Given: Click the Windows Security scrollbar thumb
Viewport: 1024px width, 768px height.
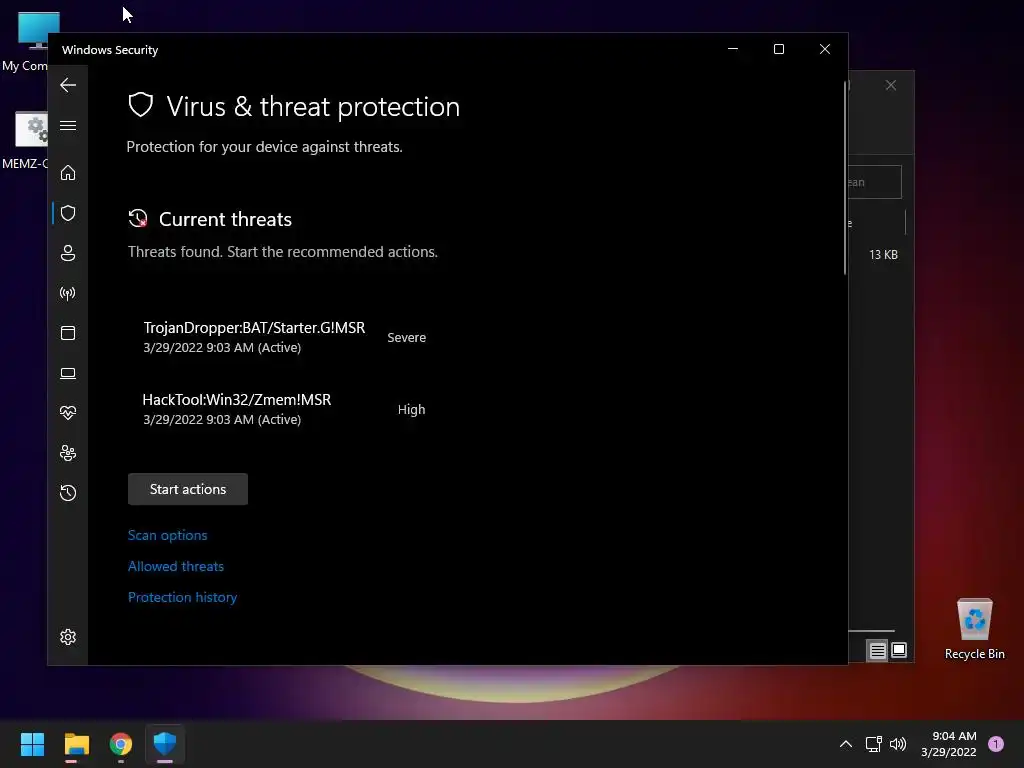Looking at the screenshot, I should (845, 178).
